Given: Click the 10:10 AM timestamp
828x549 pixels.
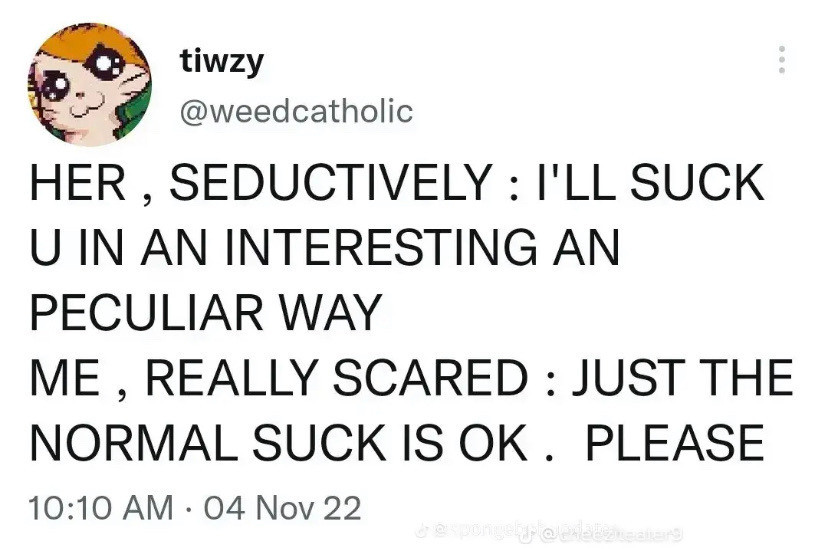Looking at the screenshot, I should tap(101, 507).
